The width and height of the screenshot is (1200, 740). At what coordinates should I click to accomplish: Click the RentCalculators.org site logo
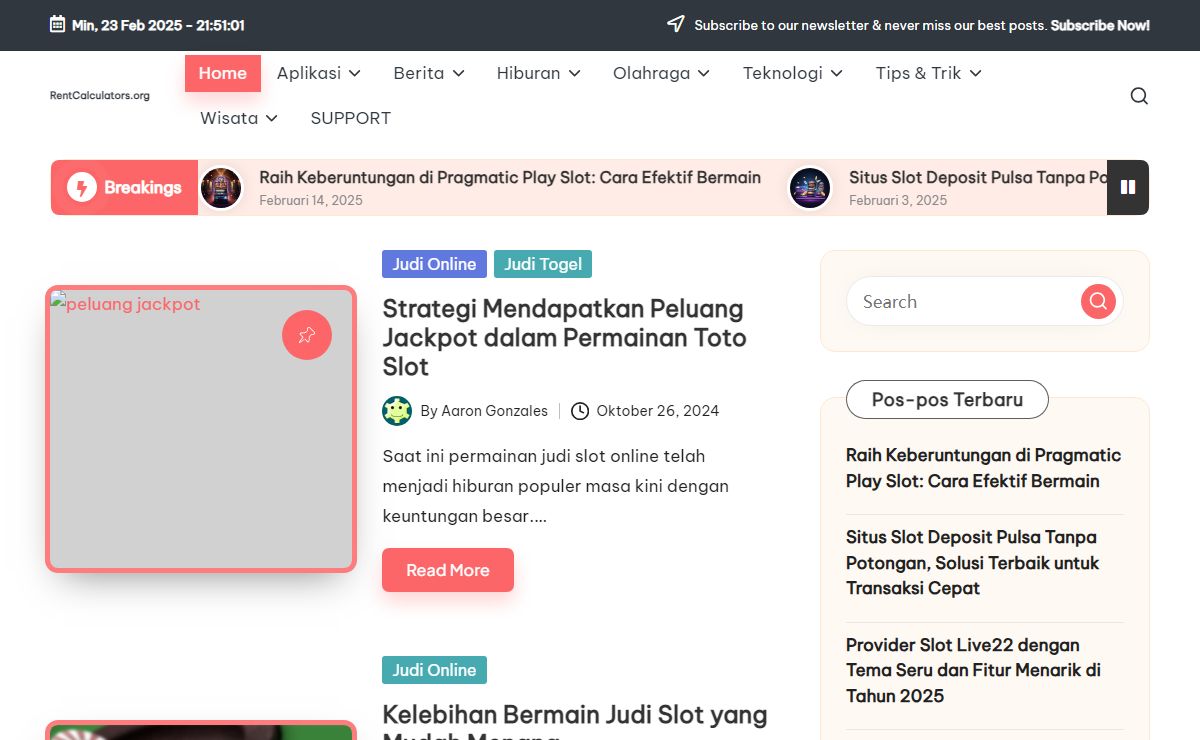[100, 96]
